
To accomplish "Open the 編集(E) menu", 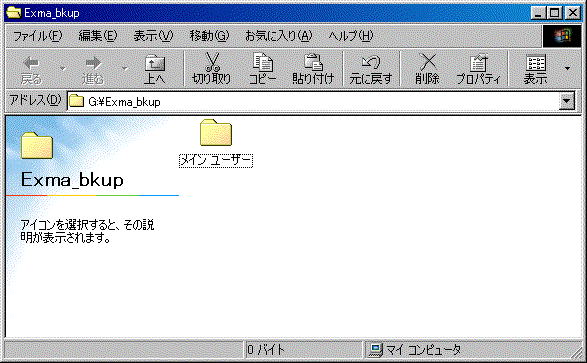I will click(x=98, y=36).
